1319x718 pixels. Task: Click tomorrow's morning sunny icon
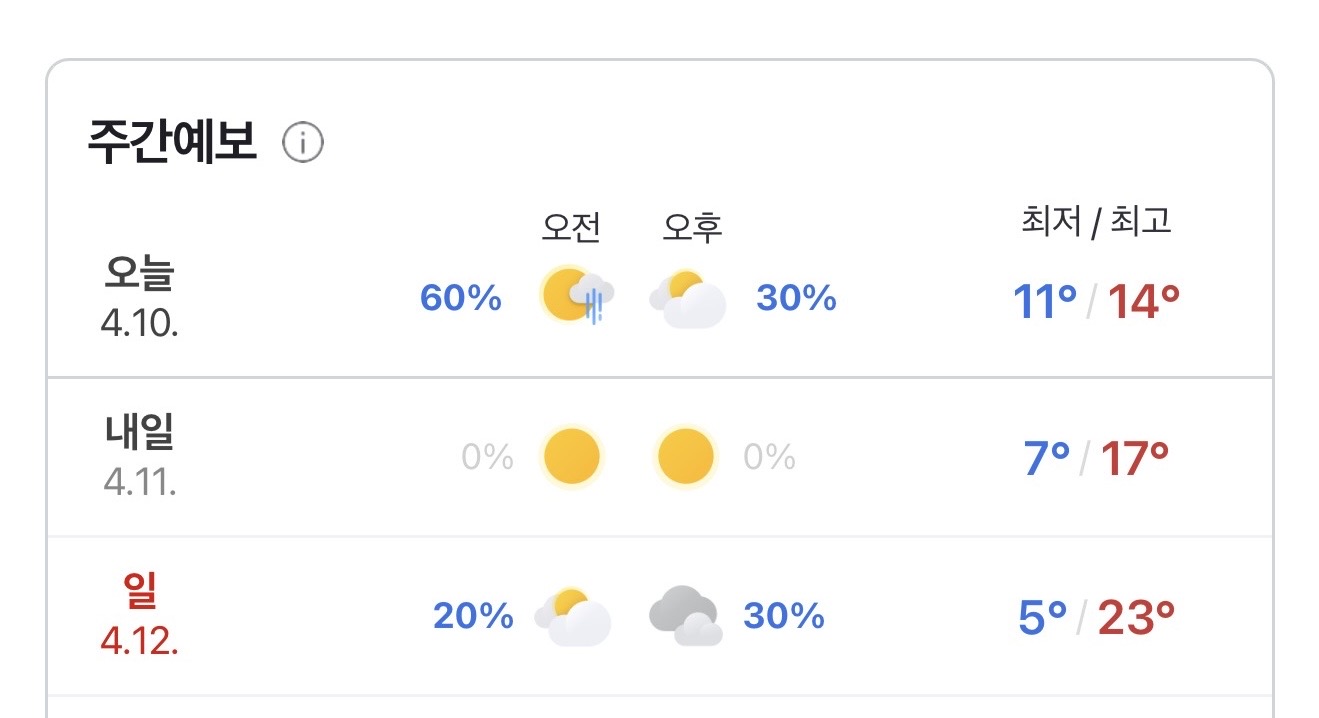tap(571, 457)
